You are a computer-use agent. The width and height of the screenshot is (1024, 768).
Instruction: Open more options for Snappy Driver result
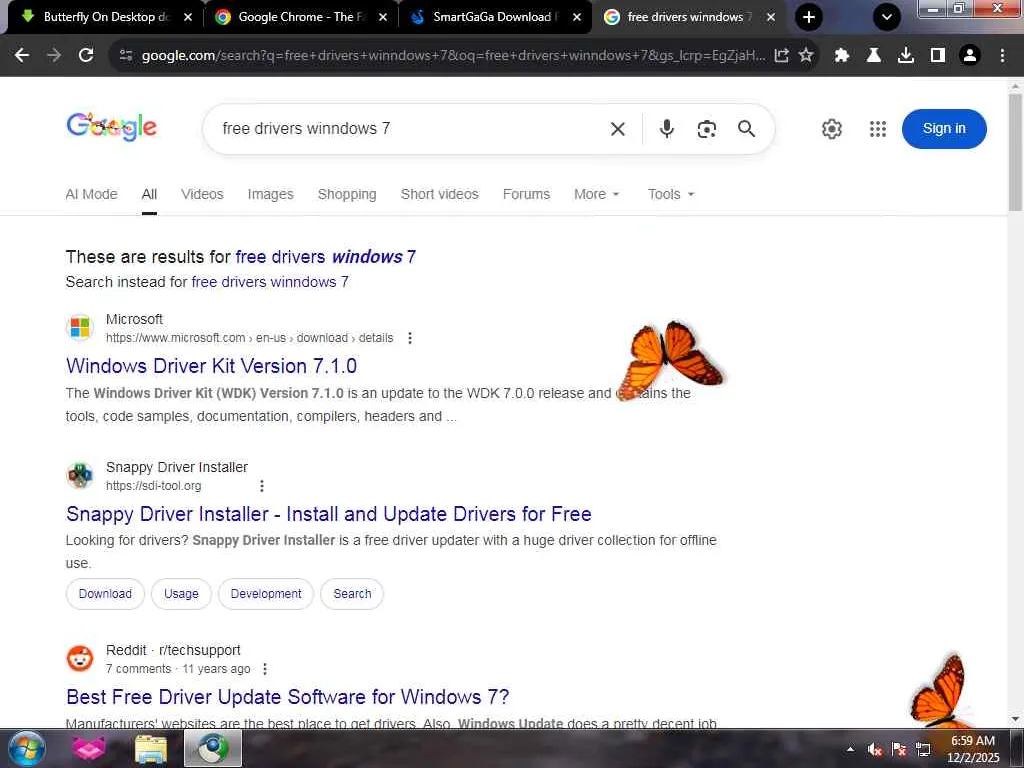261,486
